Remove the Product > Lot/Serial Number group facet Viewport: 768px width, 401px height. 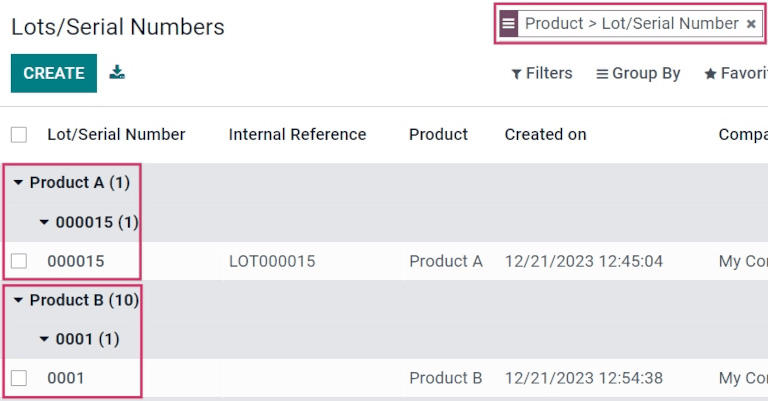click(x=751, y=24)
